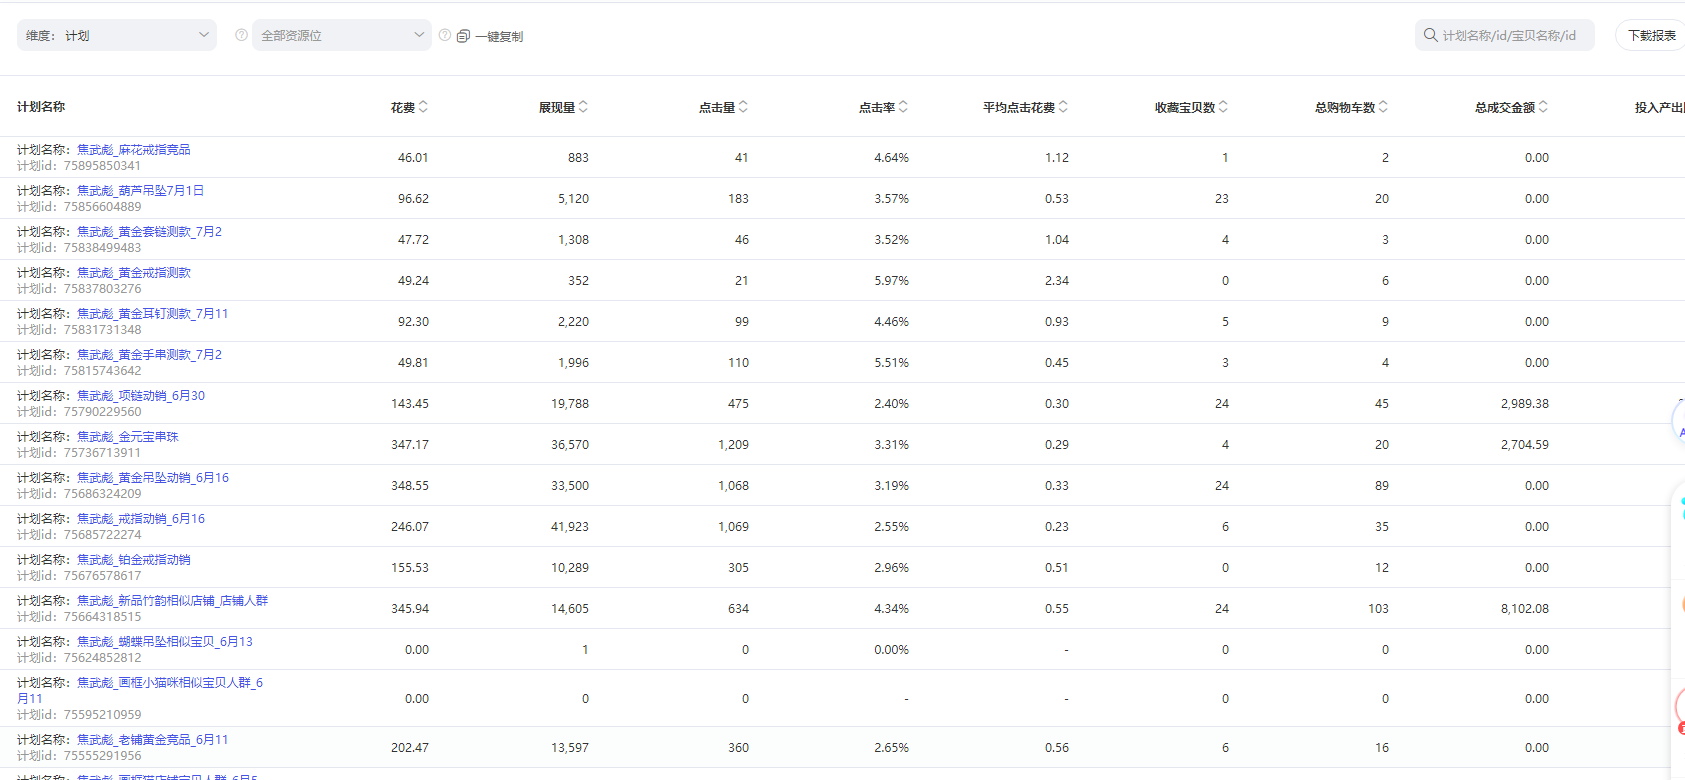Sort the table by 展现量
1685x780 pixels.
click(x=583, y=107)
